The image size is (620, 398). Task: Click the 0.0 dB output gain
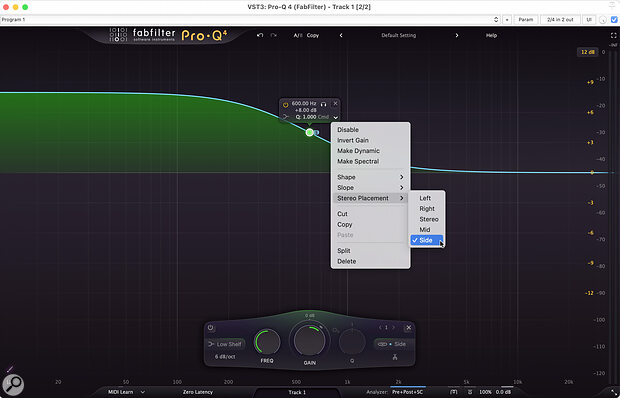(x=503, y=392)
